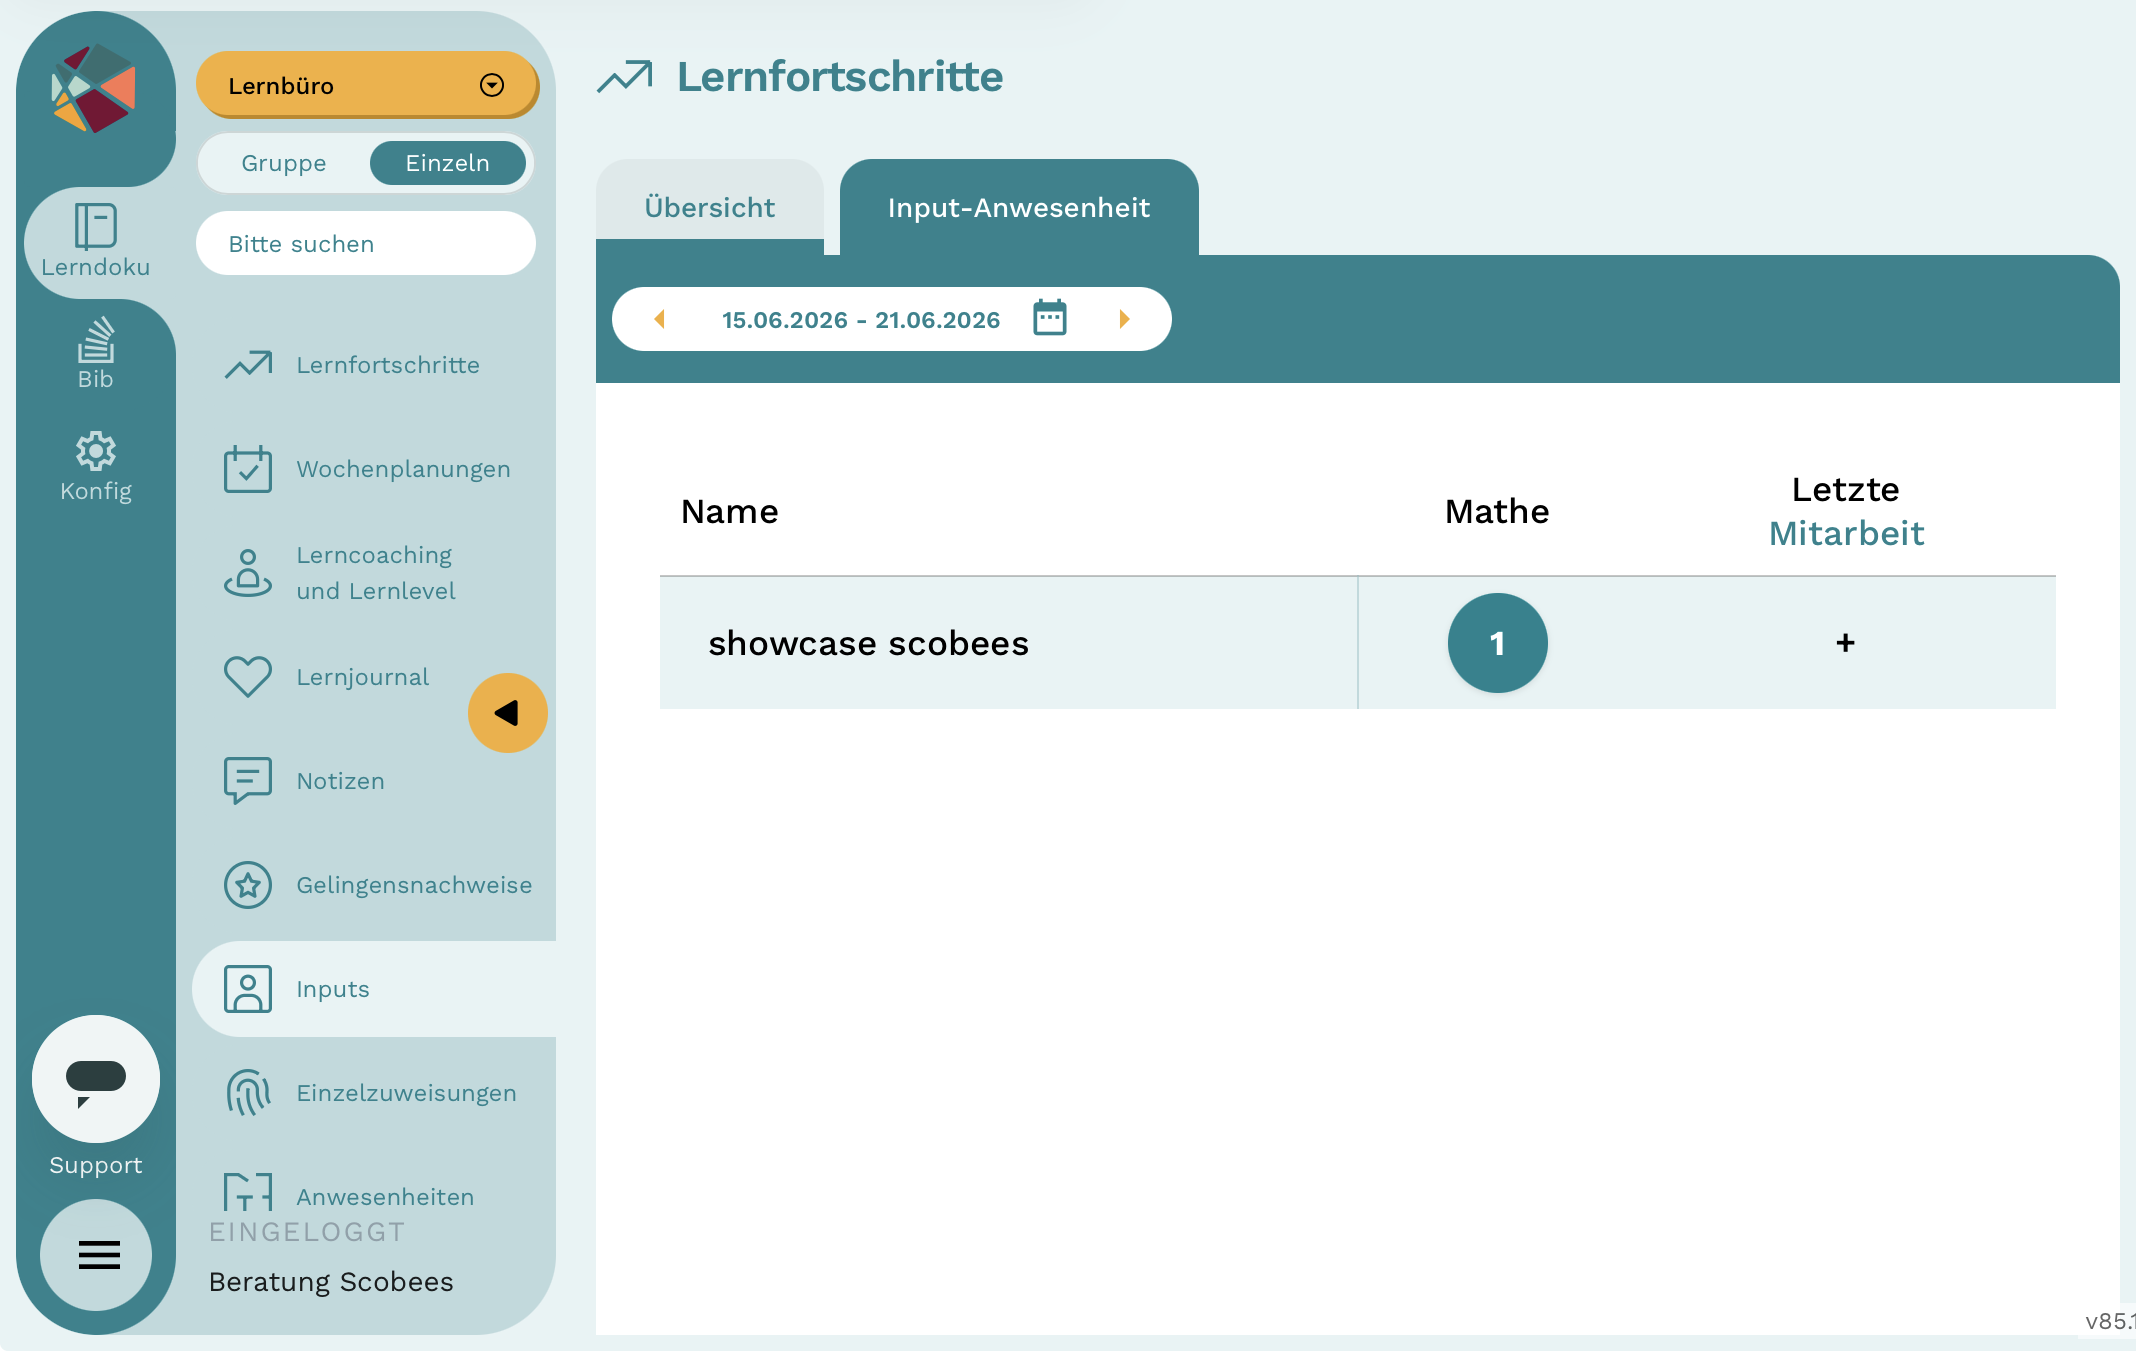
Task: Click the Mathe attendance circle 1
Action: (x=1497, y=643)
